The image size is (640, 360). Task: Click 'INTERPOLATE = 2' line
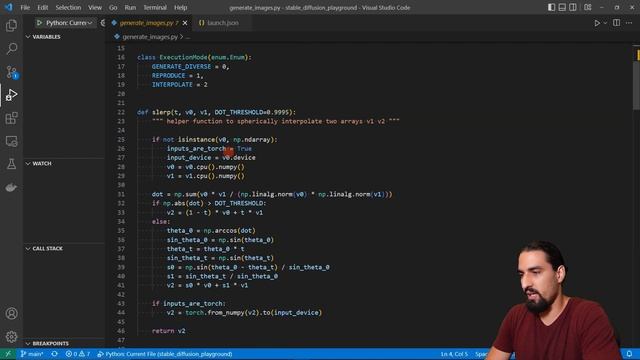[x=180, y=84]
